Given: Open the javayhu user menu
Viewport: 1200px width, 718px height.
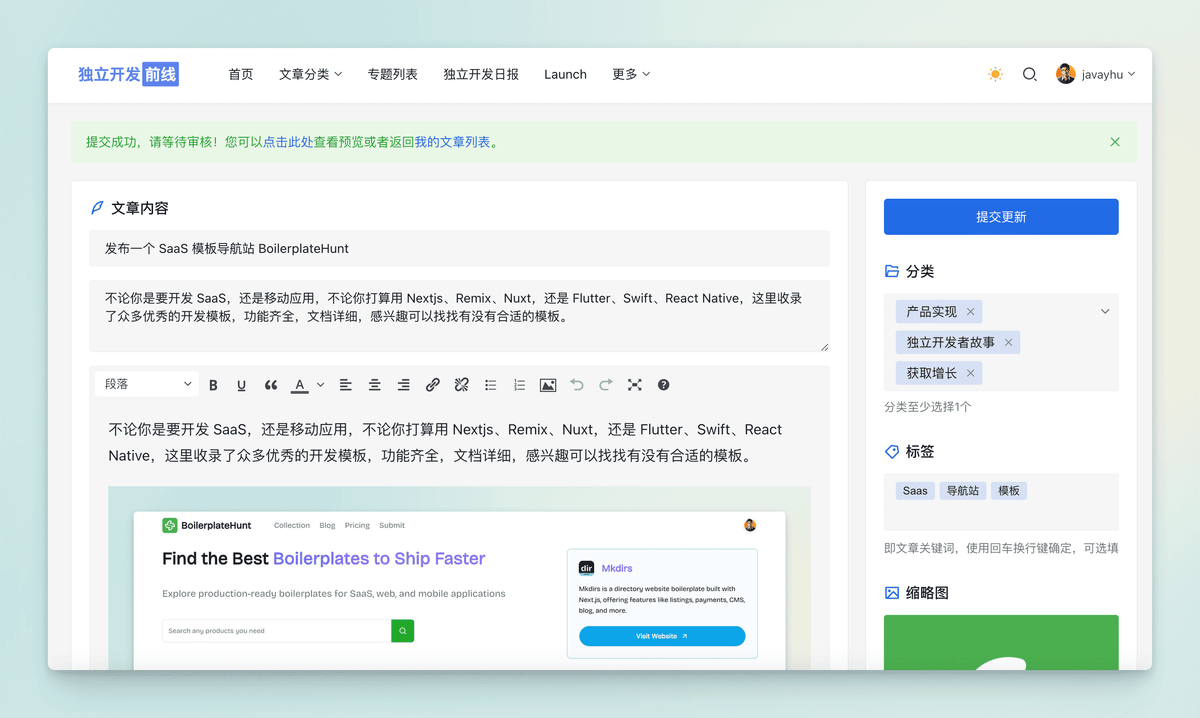Looking at the screenshot, I should coord(1096,74).
